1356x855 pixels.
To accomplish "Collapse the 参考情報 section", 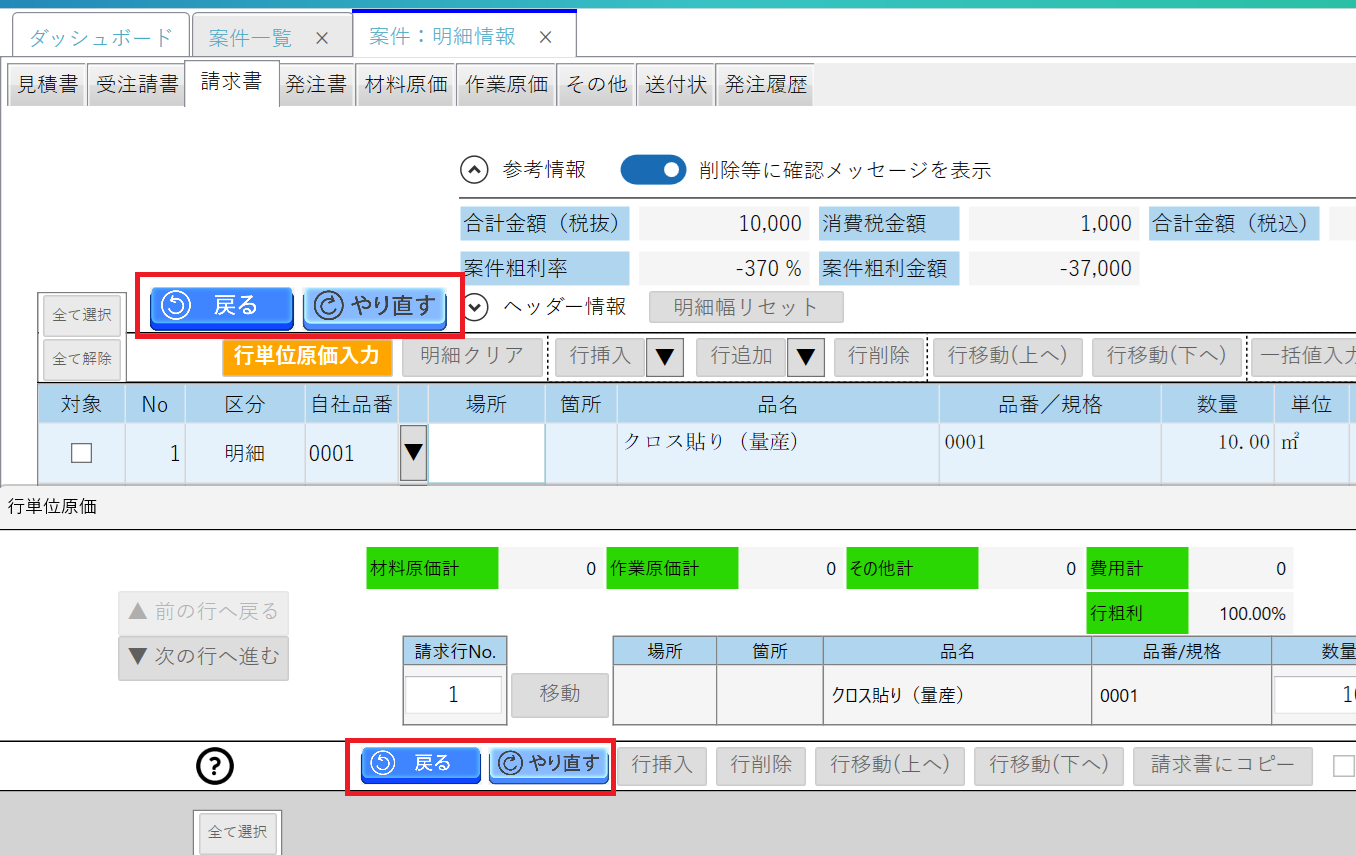I will coord(474,170).
